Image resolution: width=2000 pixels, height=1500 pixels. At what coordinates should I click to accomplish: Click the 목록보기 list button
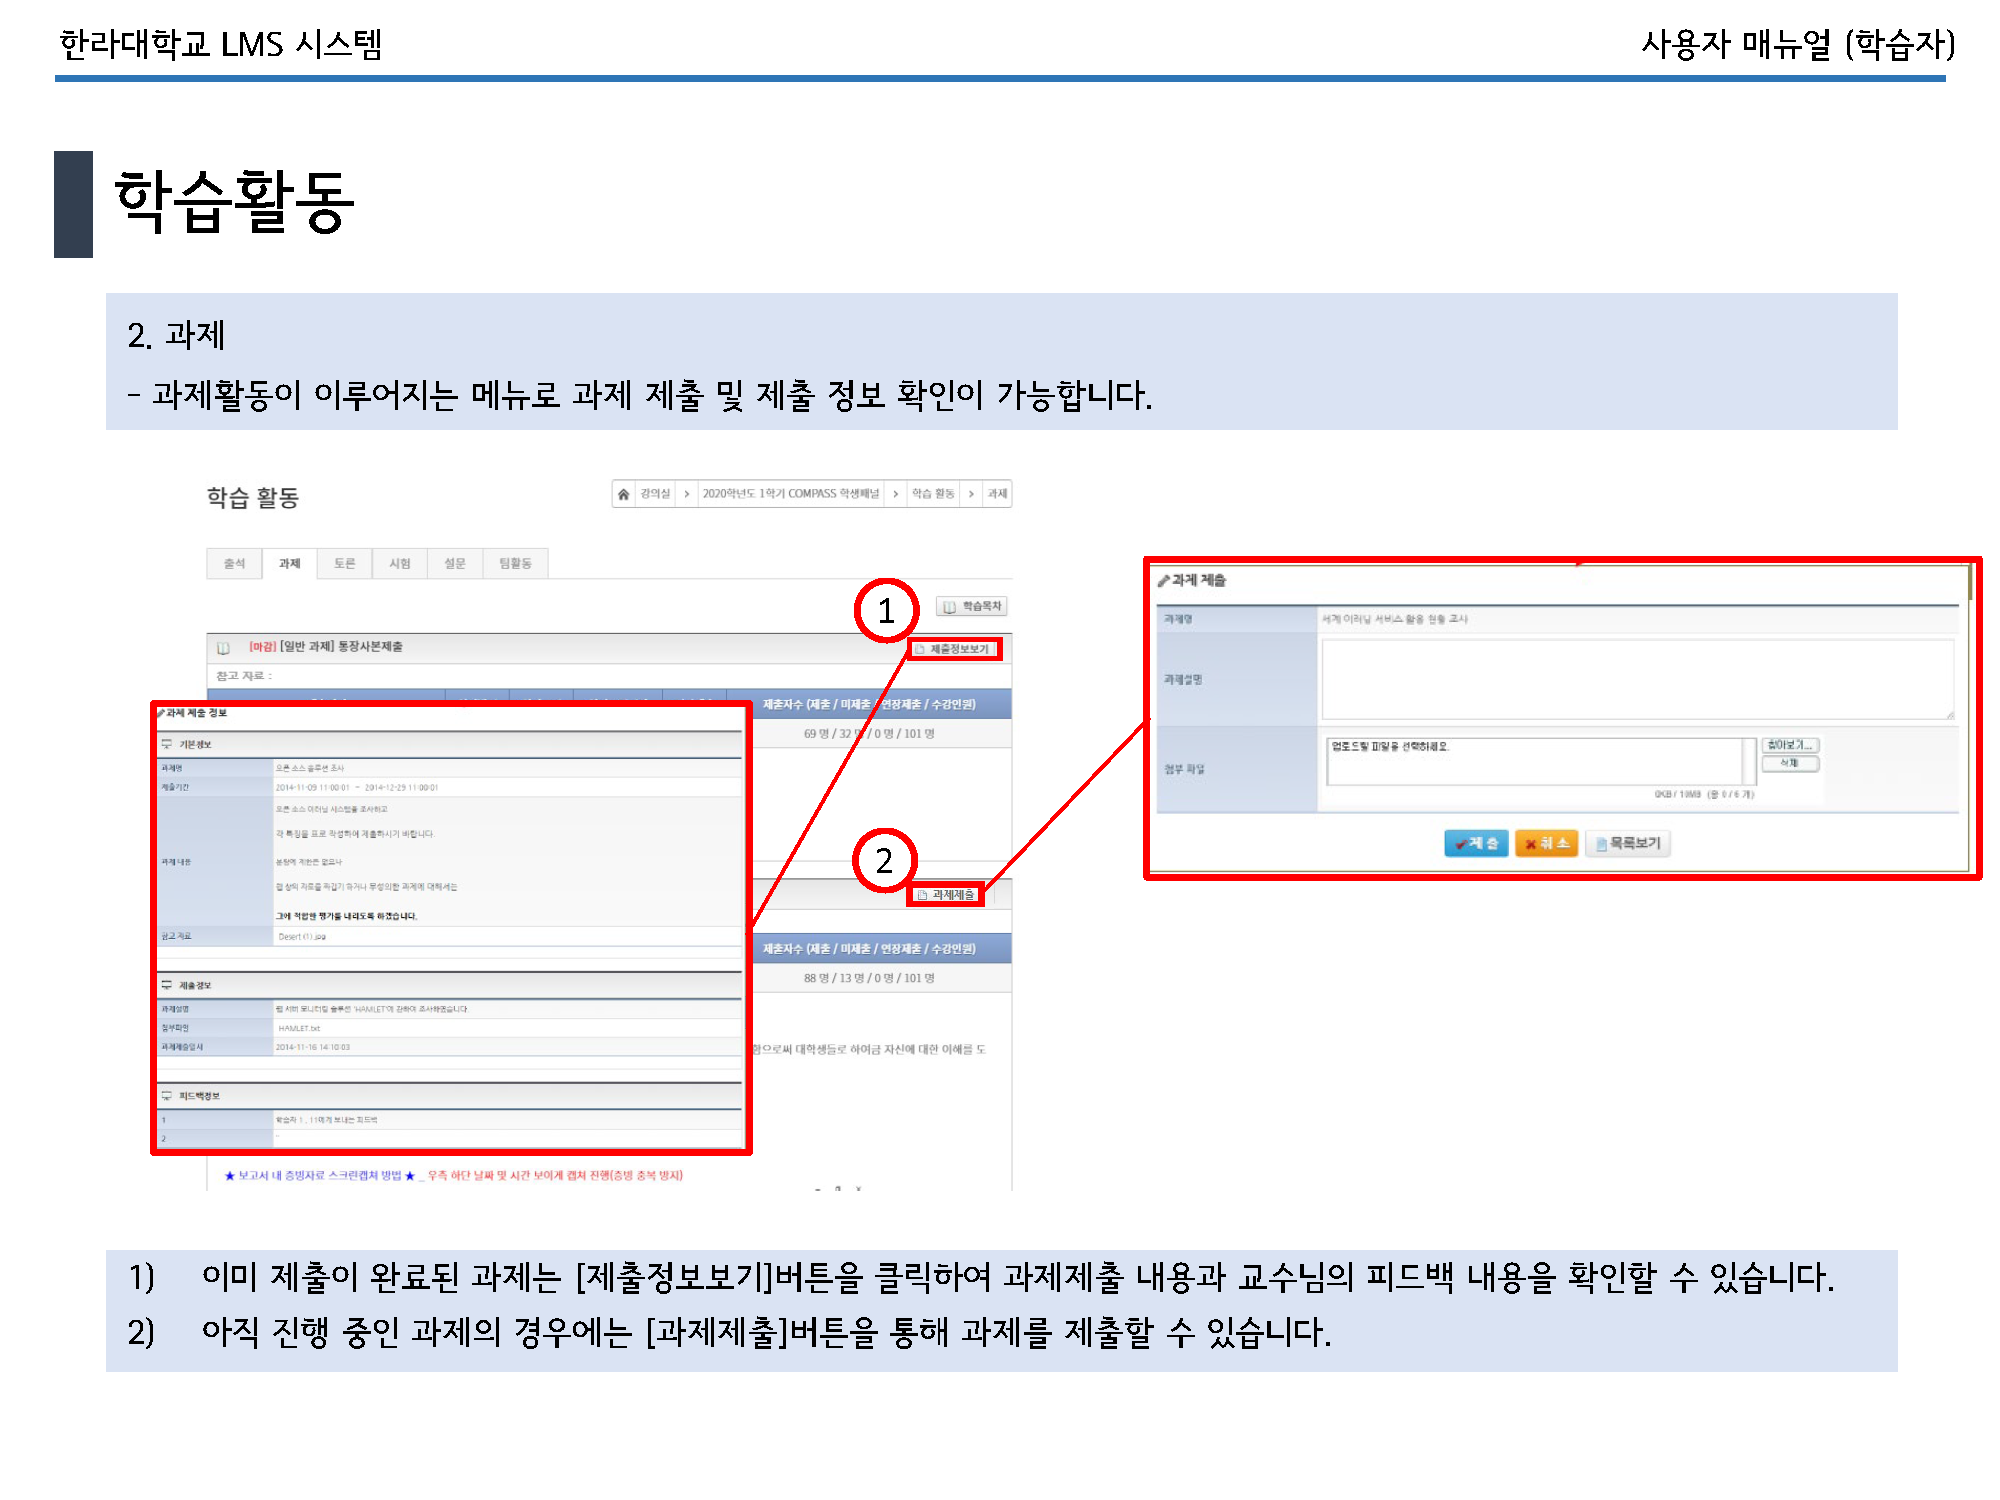pos(1628,844)
